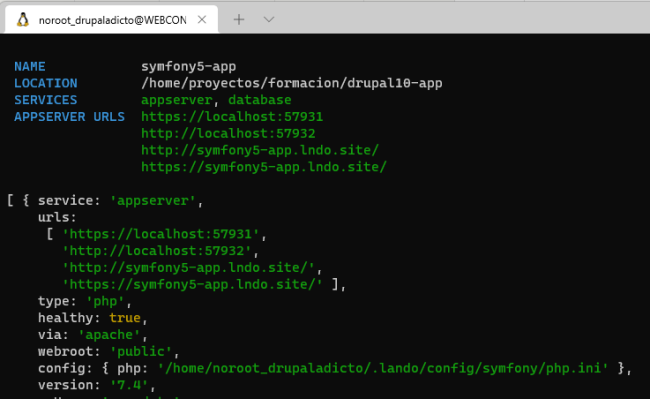Click the APPSERVER URLS label
The height and width of the screenshot is (399, 650).
69,117
